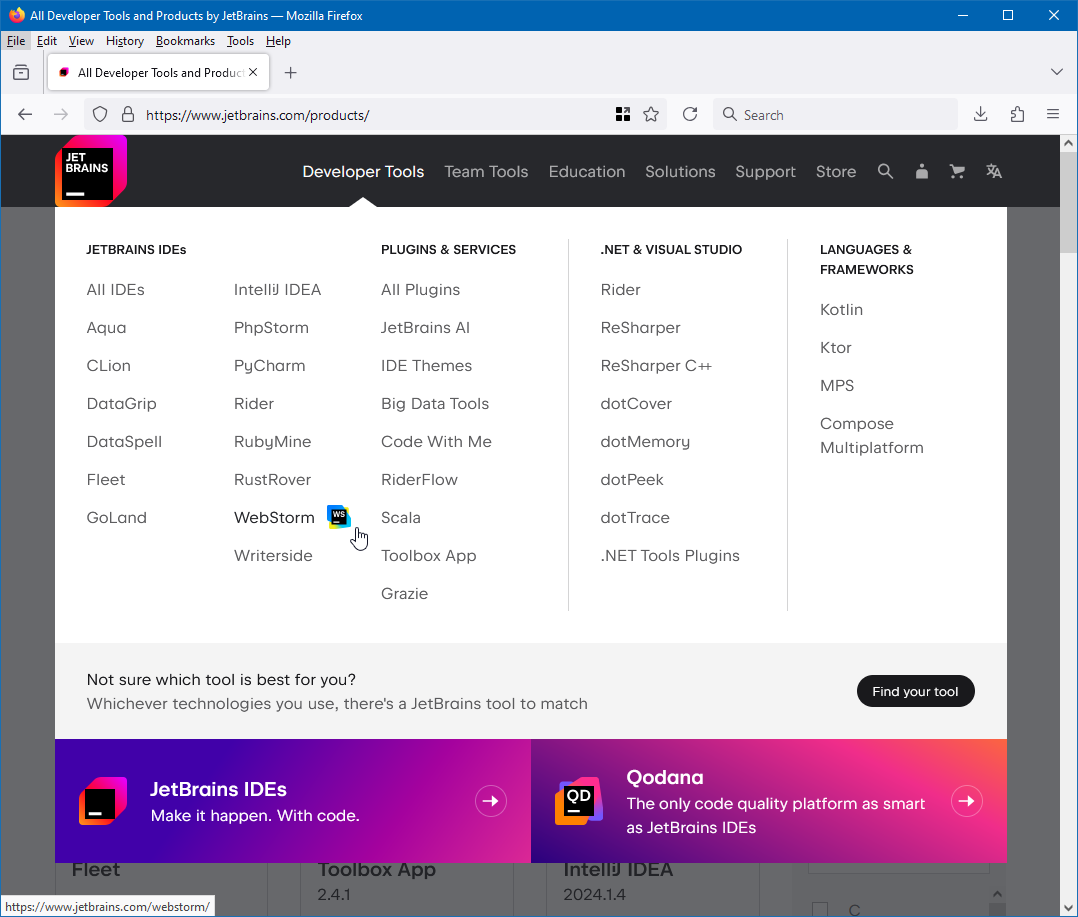1078x917 pixels.
Task: Expand the Solutions navigation menu
Action: click(679, 171)
